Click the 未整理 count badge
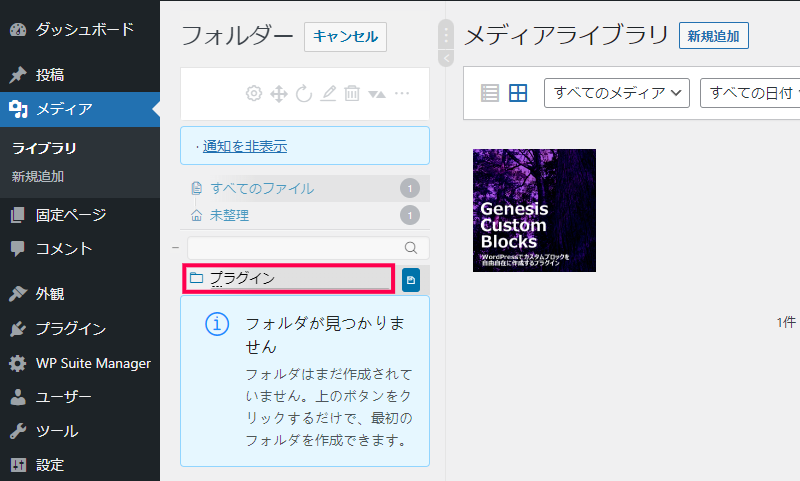This screenshot has height=481, width=800. [410, 215]
